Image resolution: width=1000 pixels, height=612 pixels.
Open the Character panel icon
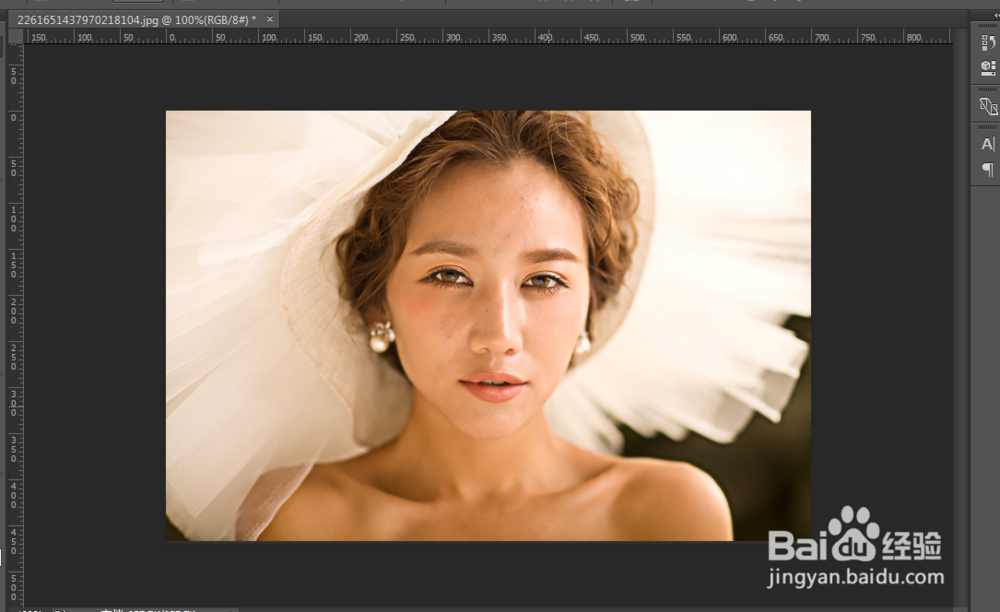pos(987,144)
